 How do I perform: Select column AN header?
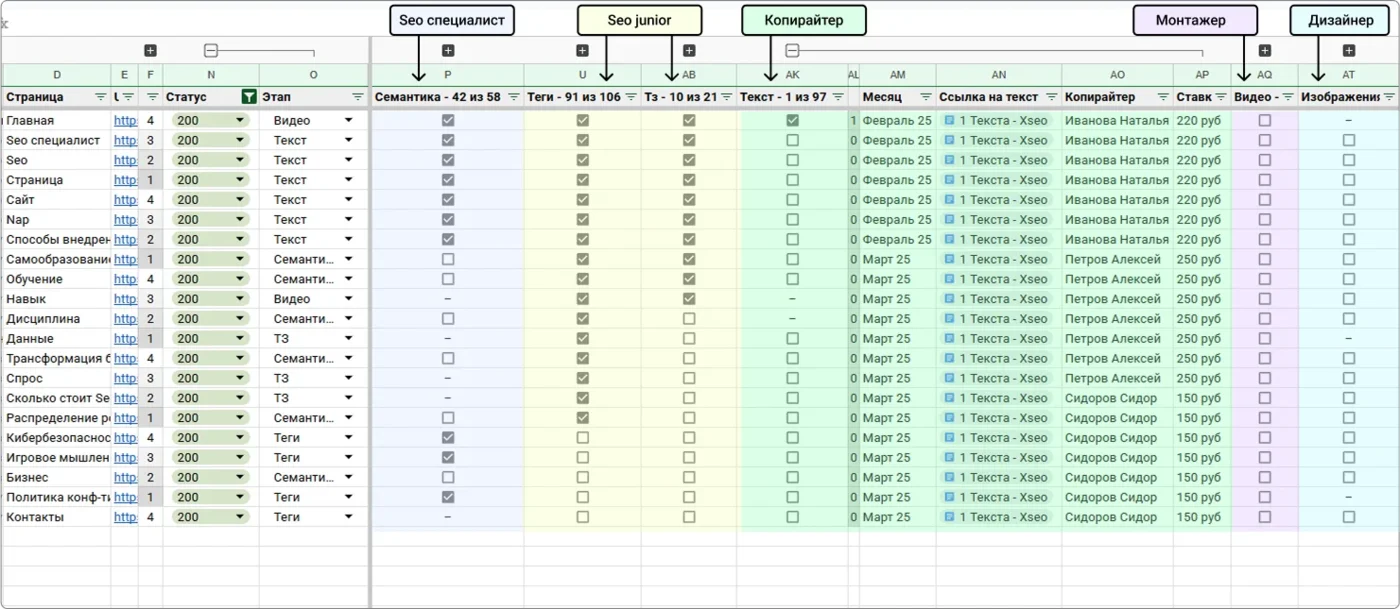click(999, 75)
